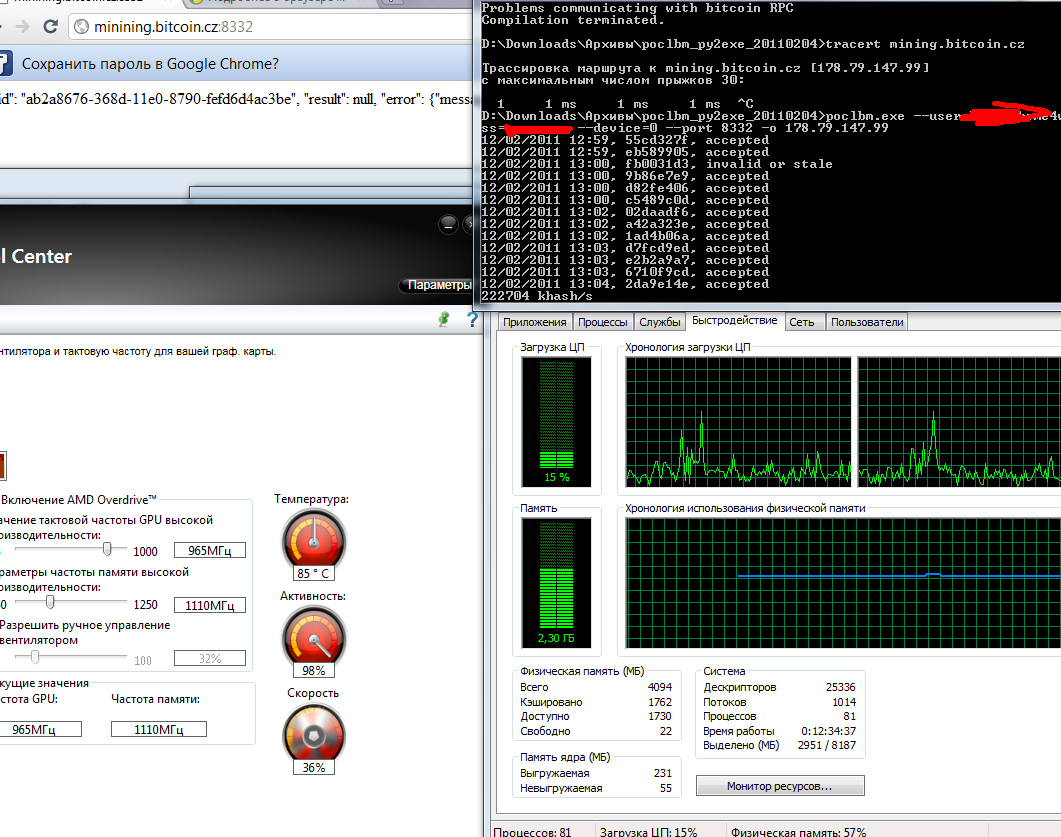The width and height of the screenshot is (1061, 837).
Task: Click the first CPU history graph
Action: pos(738,422)
